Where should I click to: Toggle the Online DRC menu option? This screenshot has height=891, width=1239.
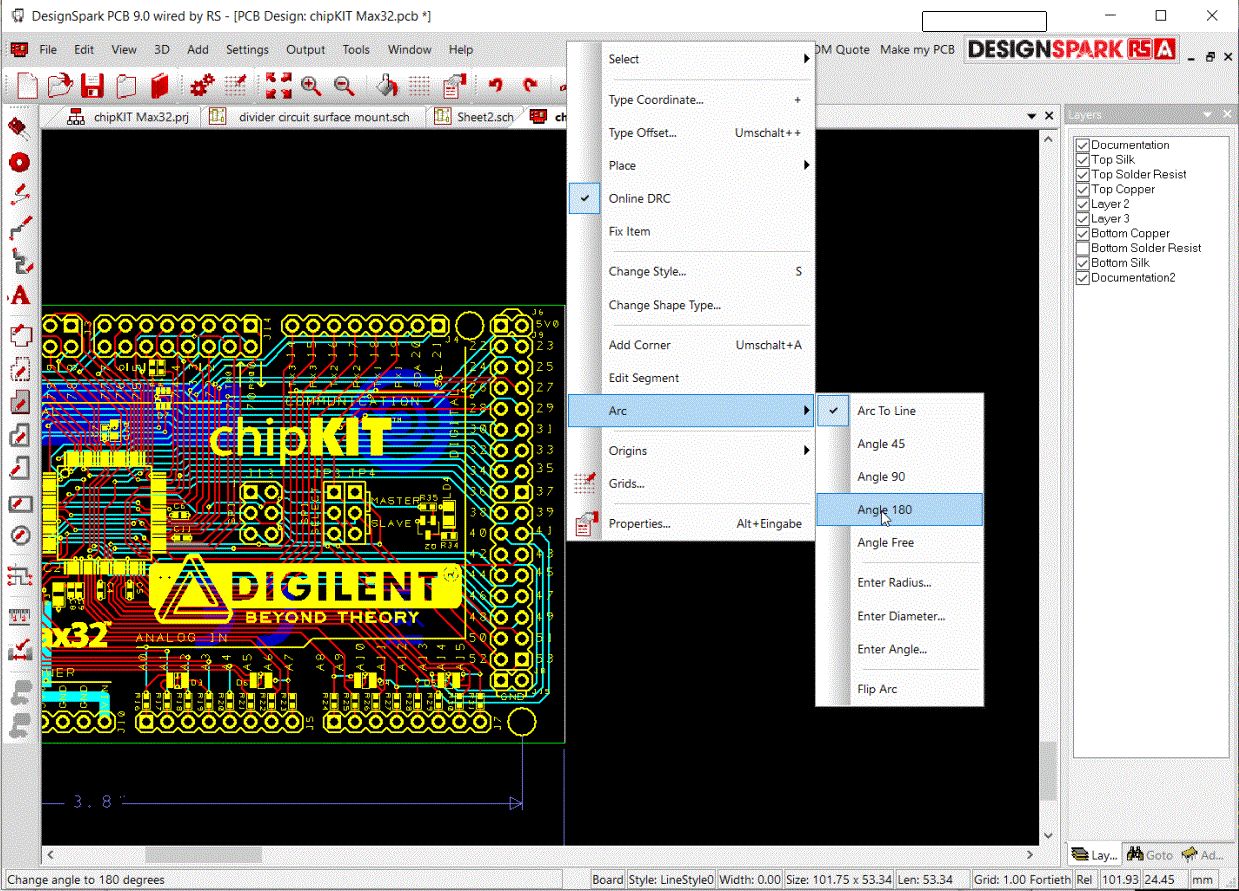coord(640,198)
